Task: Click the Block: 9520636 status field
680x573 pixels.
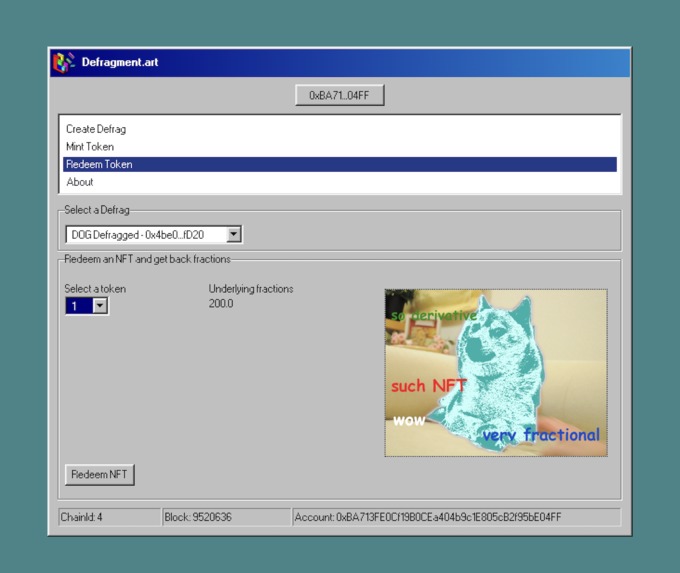Action: click(x=226, y=517)
